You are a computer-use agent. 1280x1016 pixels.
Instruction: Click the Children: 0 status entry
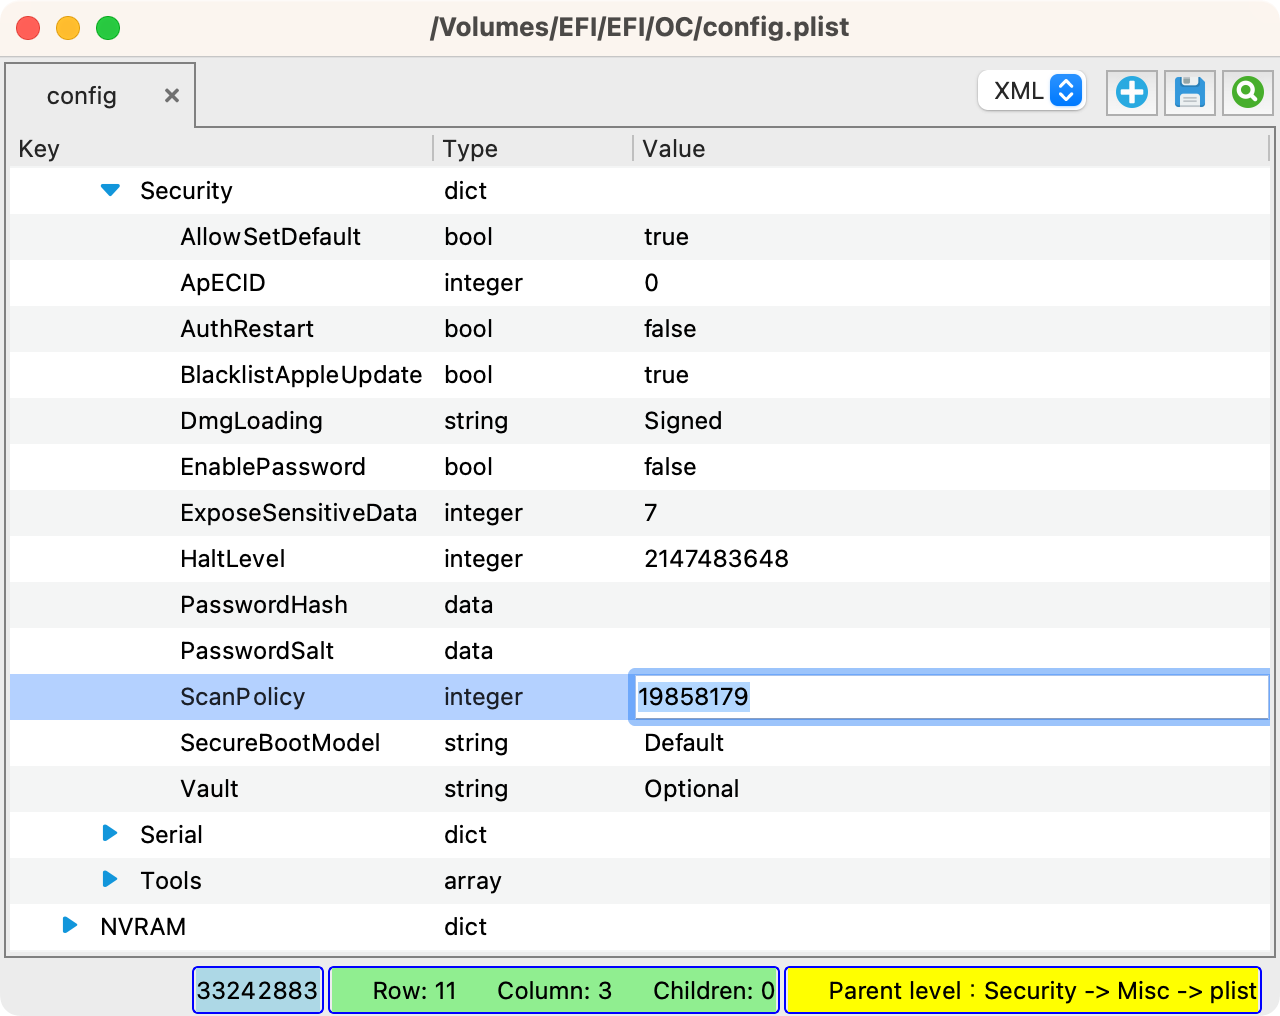(x=714, y=991)
